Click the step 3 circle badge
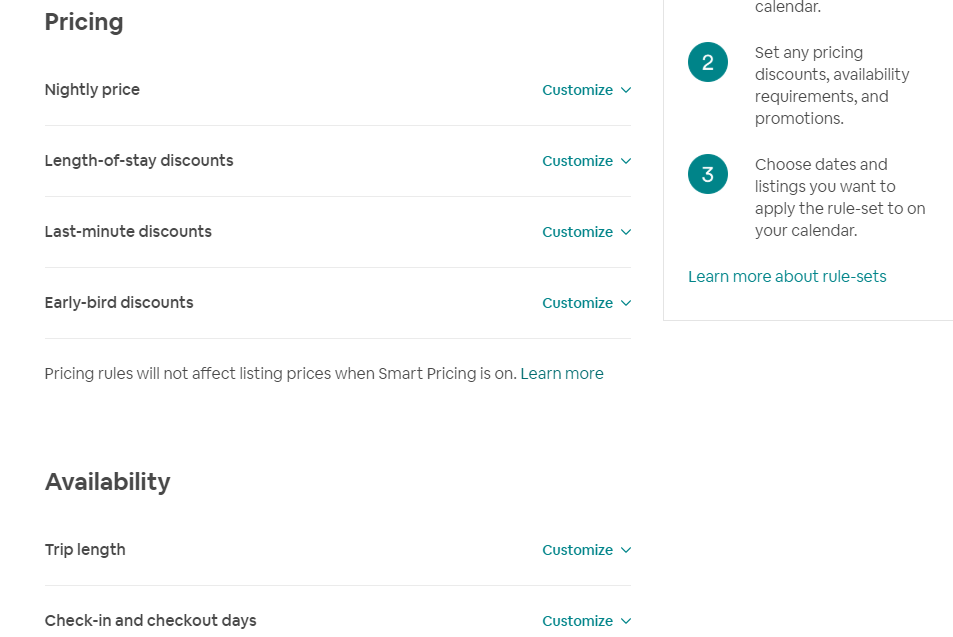 tap(708, 175)
